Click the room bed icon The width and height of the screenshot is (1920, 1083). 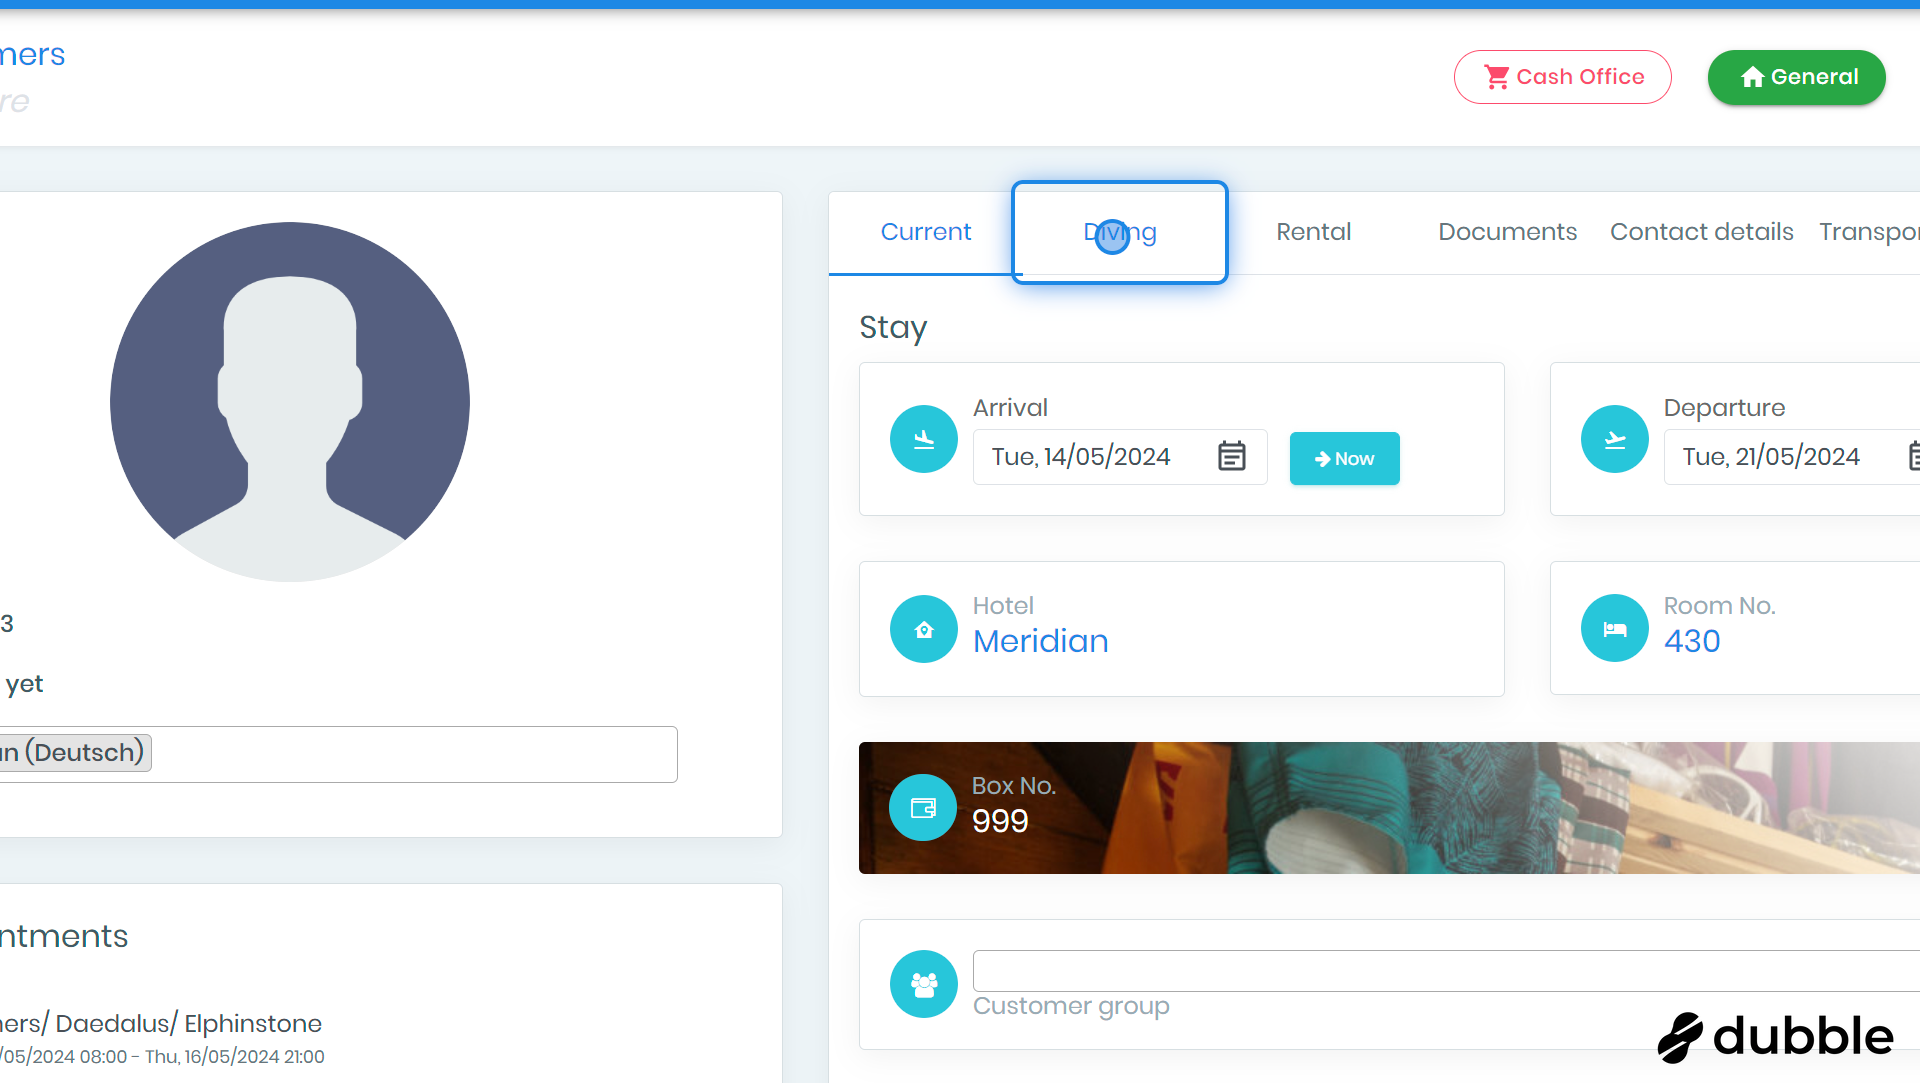[1614, 629]
